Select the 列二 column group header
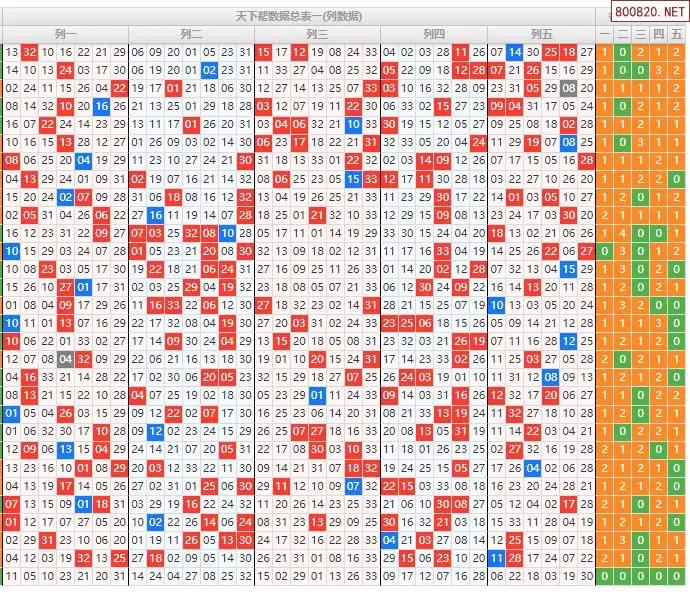 [x=191, y=34]
